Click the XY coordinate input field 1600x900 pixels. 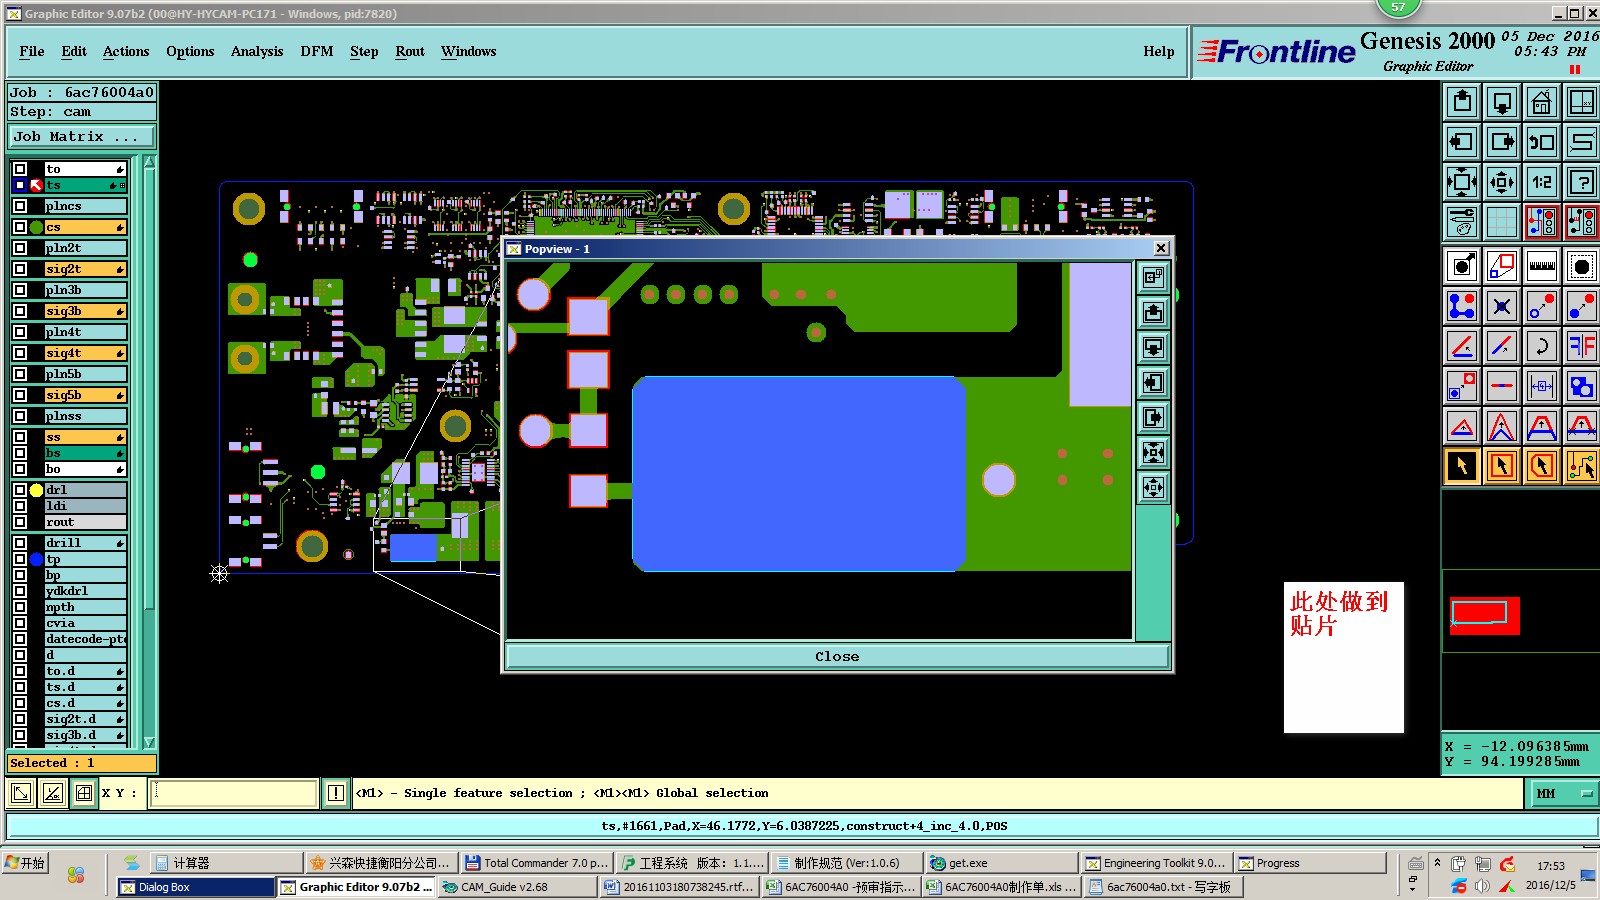tap(235, 793)
